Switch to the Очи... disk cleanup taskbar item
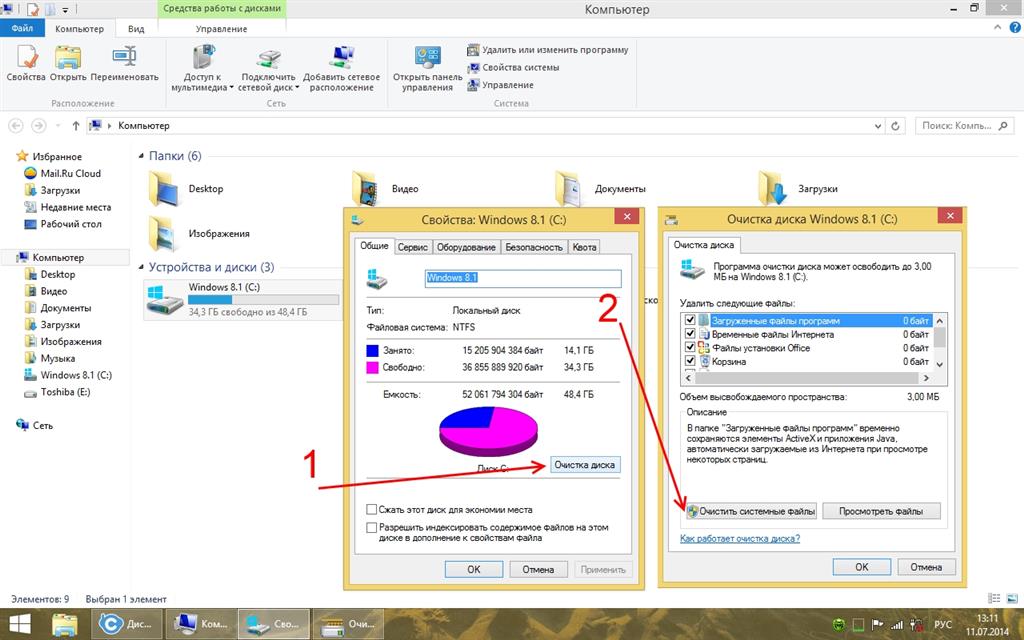Viewport: 1024px width, 640px height. tap(349, 624)
